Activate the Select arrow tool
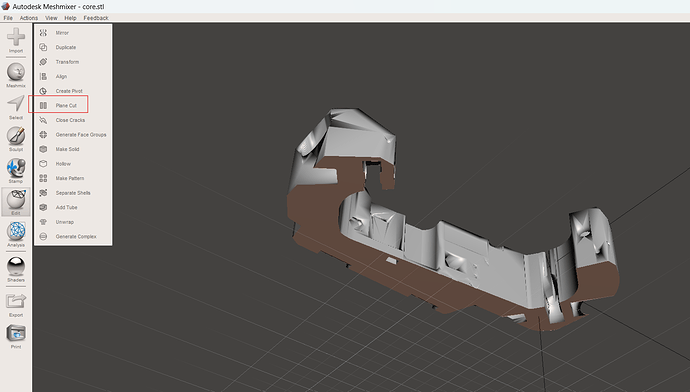The height and width of the screenshot is (392, 690). pos(16,104)
